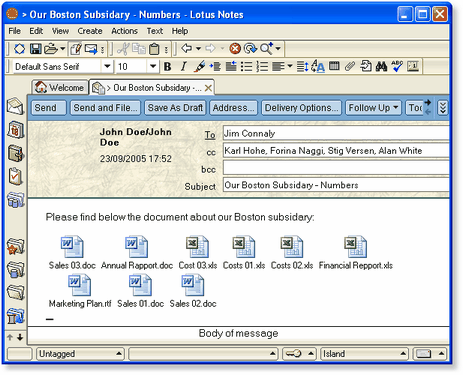Image resolution: width=463 pixels, height=375 pixels.
Task: Click the Bullet list icon
Action: [247, 66]
